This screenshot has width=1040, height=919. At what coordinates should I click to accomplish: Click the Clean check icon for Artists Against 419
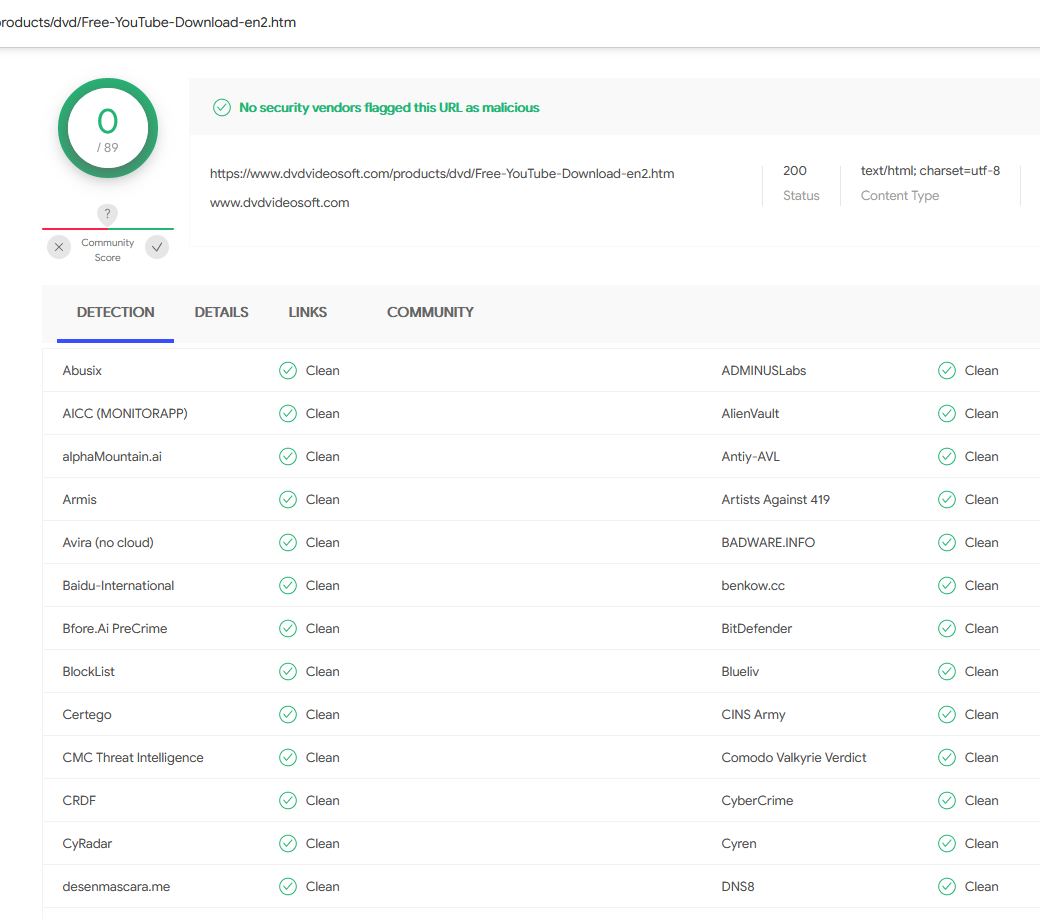click(947, 499)
